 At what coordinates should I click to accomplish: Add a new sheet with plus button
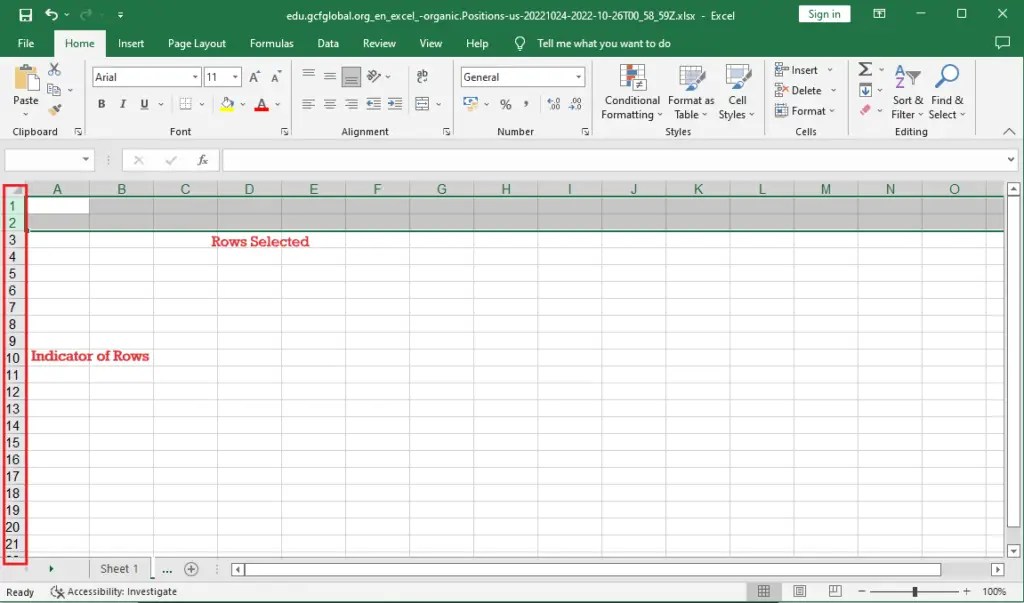[191, 569]
